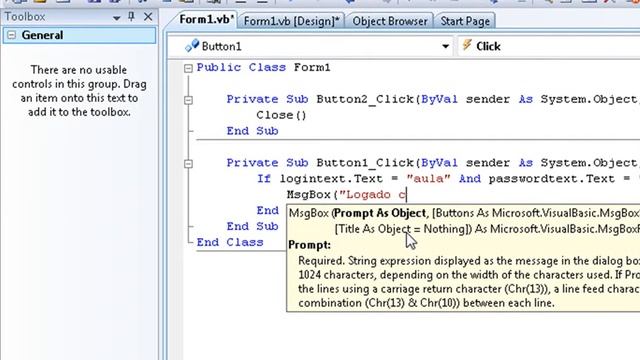This screenshot has height=360, width=640.
Task: Place cursor on the Close() line
Action: tap(281, 115)
